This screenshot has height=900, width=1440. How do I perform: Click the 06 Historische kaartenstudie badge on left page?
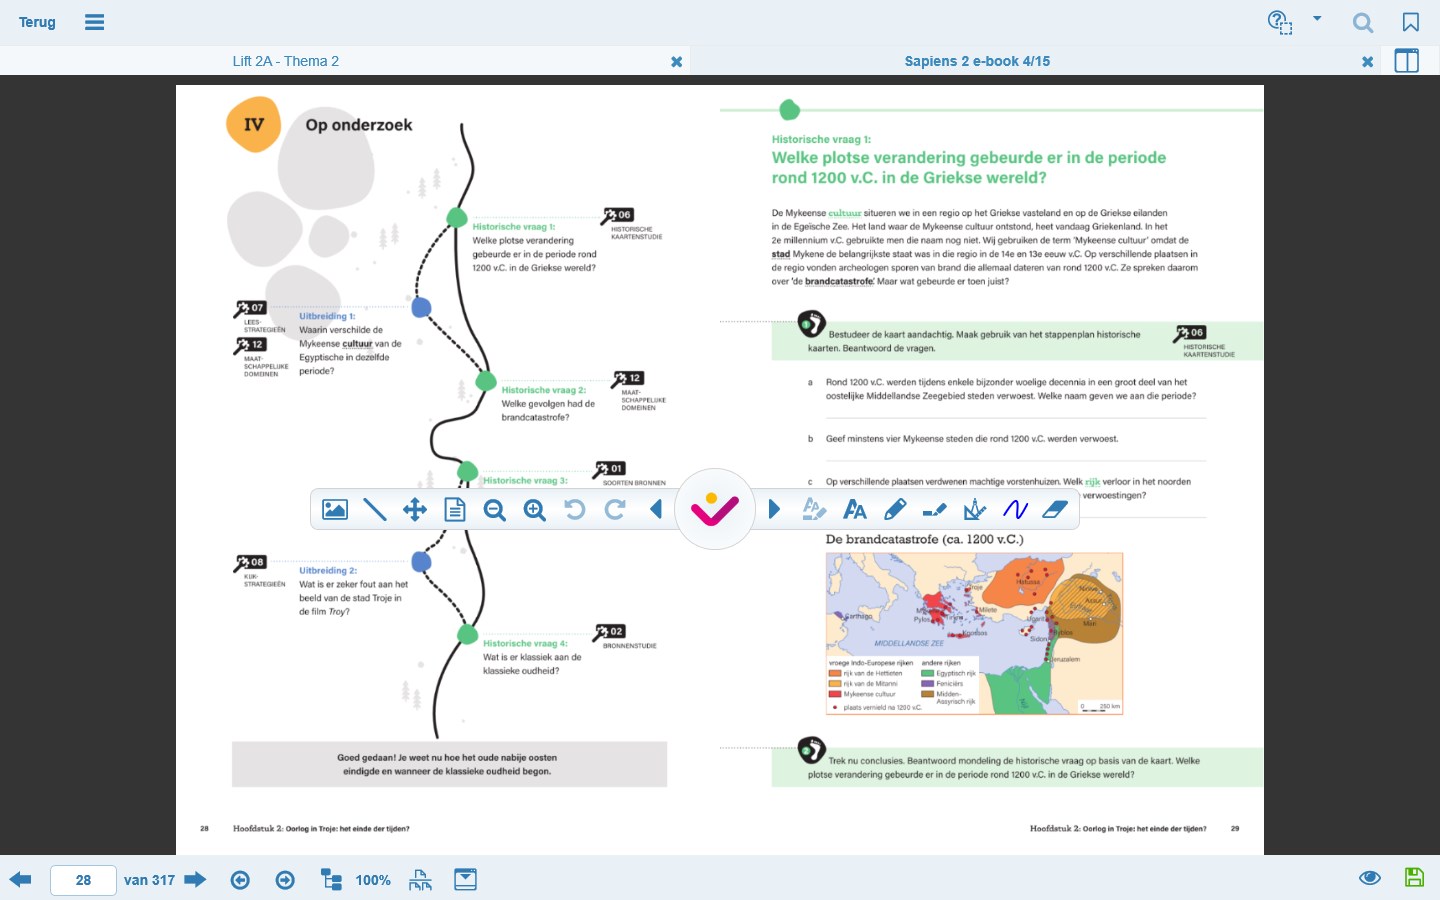(x=618, y=215)
